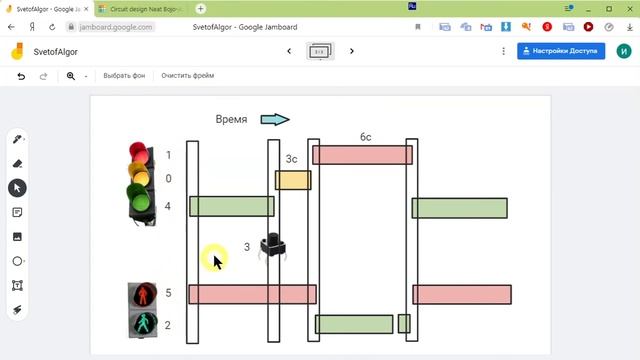Select the 3с text label

291,159
